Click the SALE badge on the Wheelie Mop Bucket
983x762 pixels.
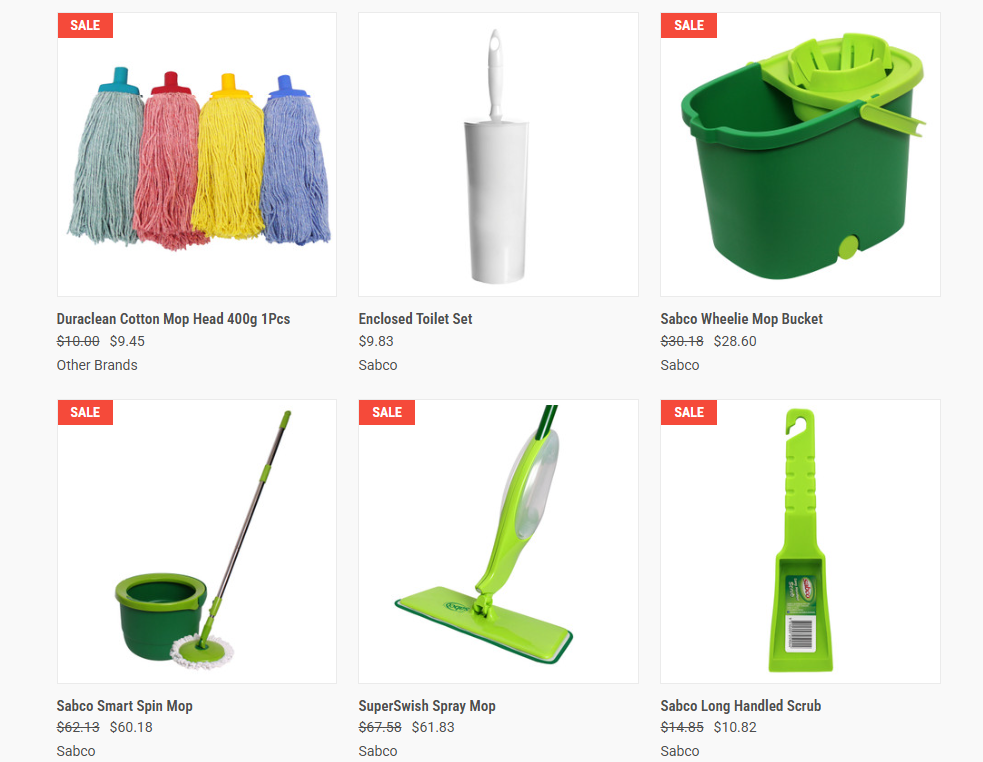click(688, 25)
